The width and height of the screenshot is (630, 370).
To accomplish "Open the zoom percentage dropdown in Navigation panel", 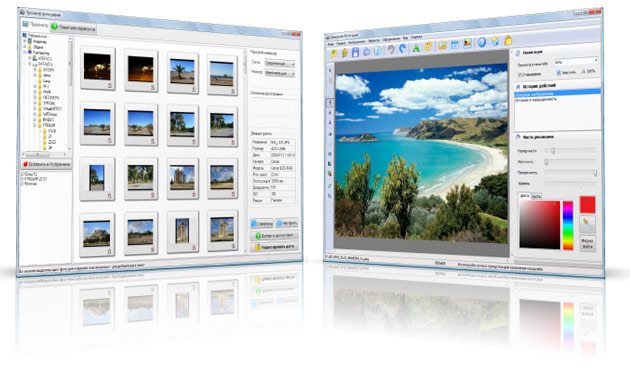I will (x=576, y=61).
